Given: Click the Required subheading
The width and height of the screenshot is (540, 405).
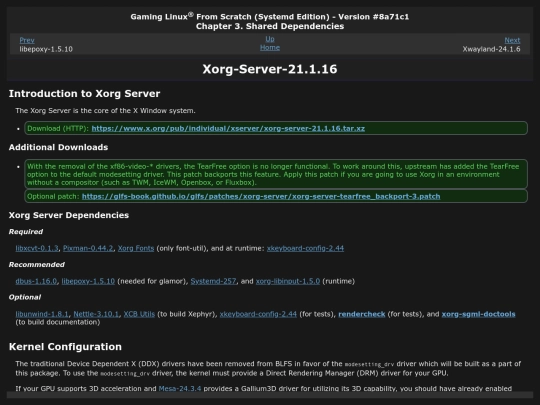Looking at the screenshot, I should pyautogui.click(x=26, y=232).
